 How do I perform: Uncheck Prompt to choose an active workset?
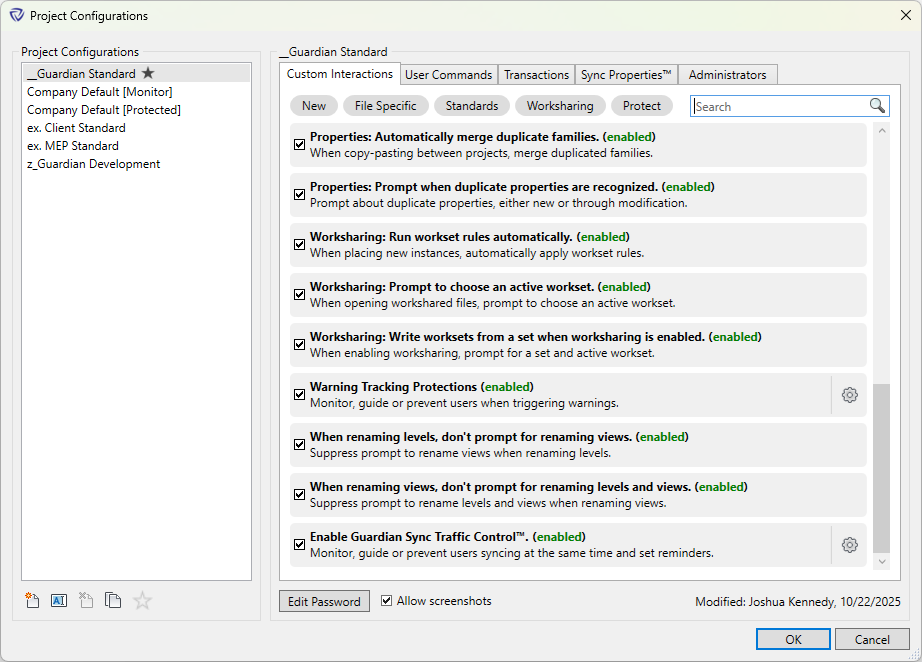pos(299,294)
